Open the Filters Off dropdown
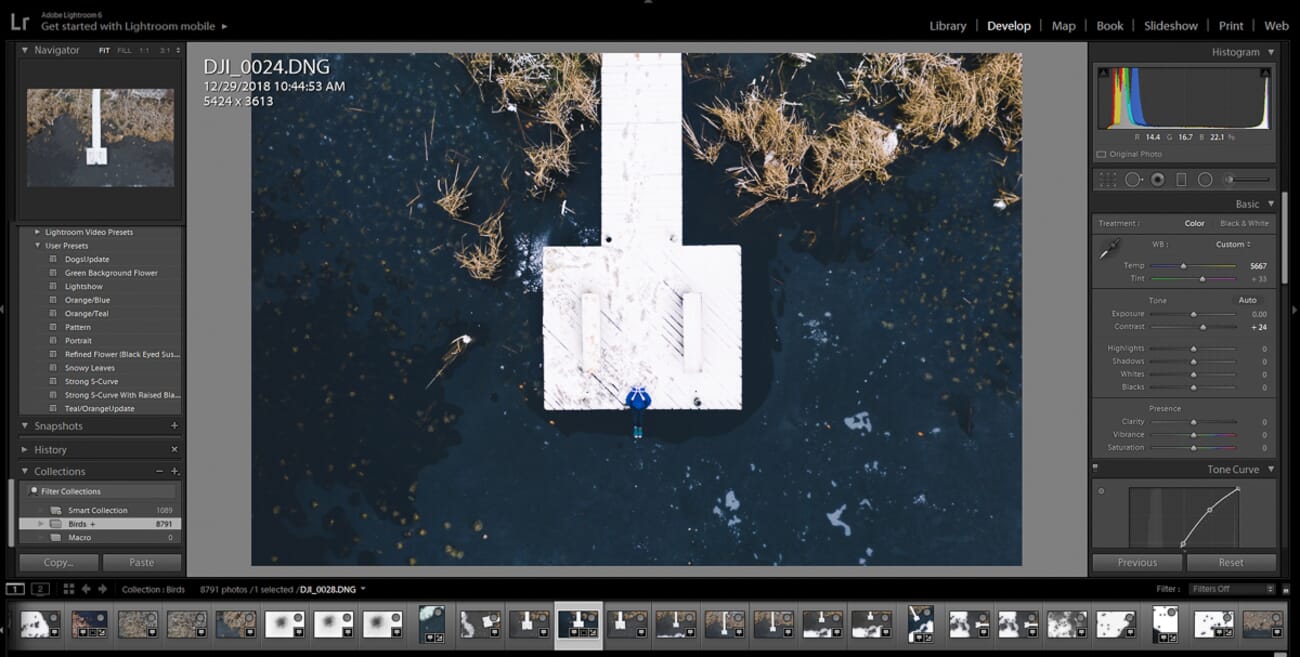Image resolution: width=1300 pixels, height=657 pixels. pos(1233,589)
